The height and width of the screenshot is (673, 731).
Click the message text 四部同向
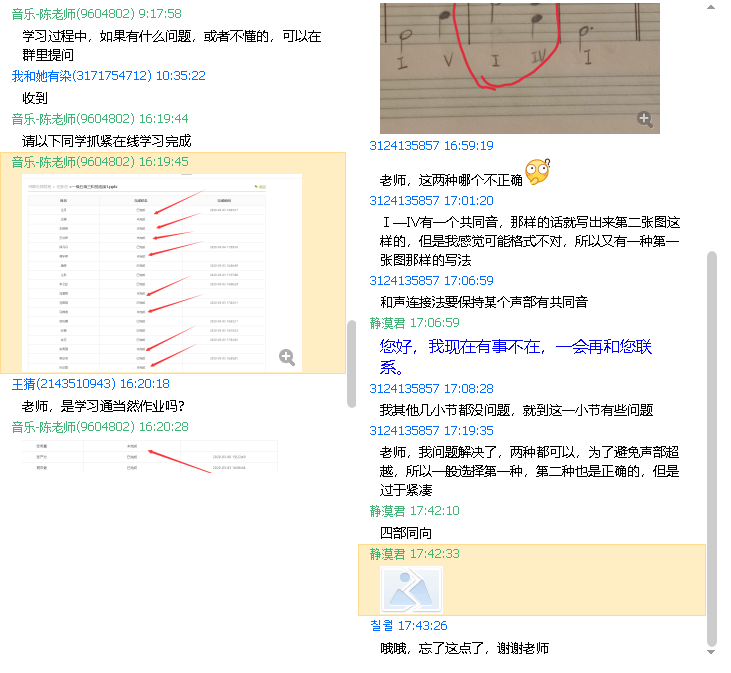tap(405, 532)
